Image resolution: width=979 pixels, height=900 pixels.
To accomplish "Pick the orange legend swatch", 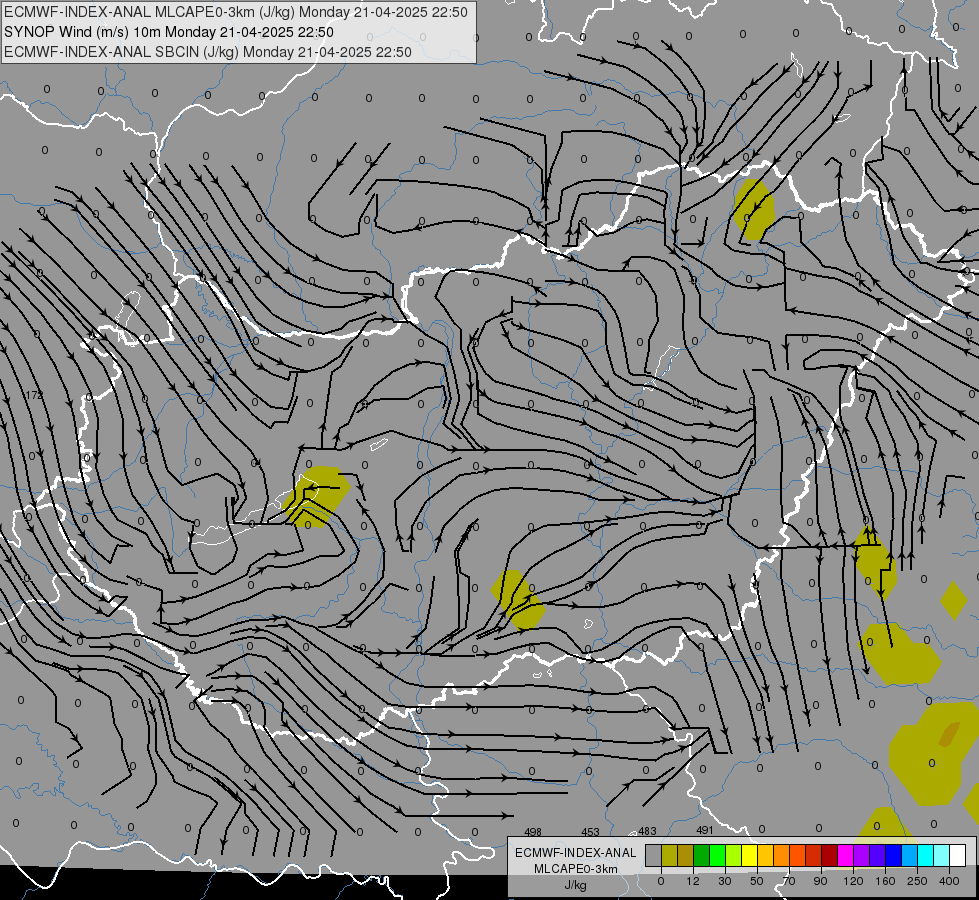I will [782, 855].
